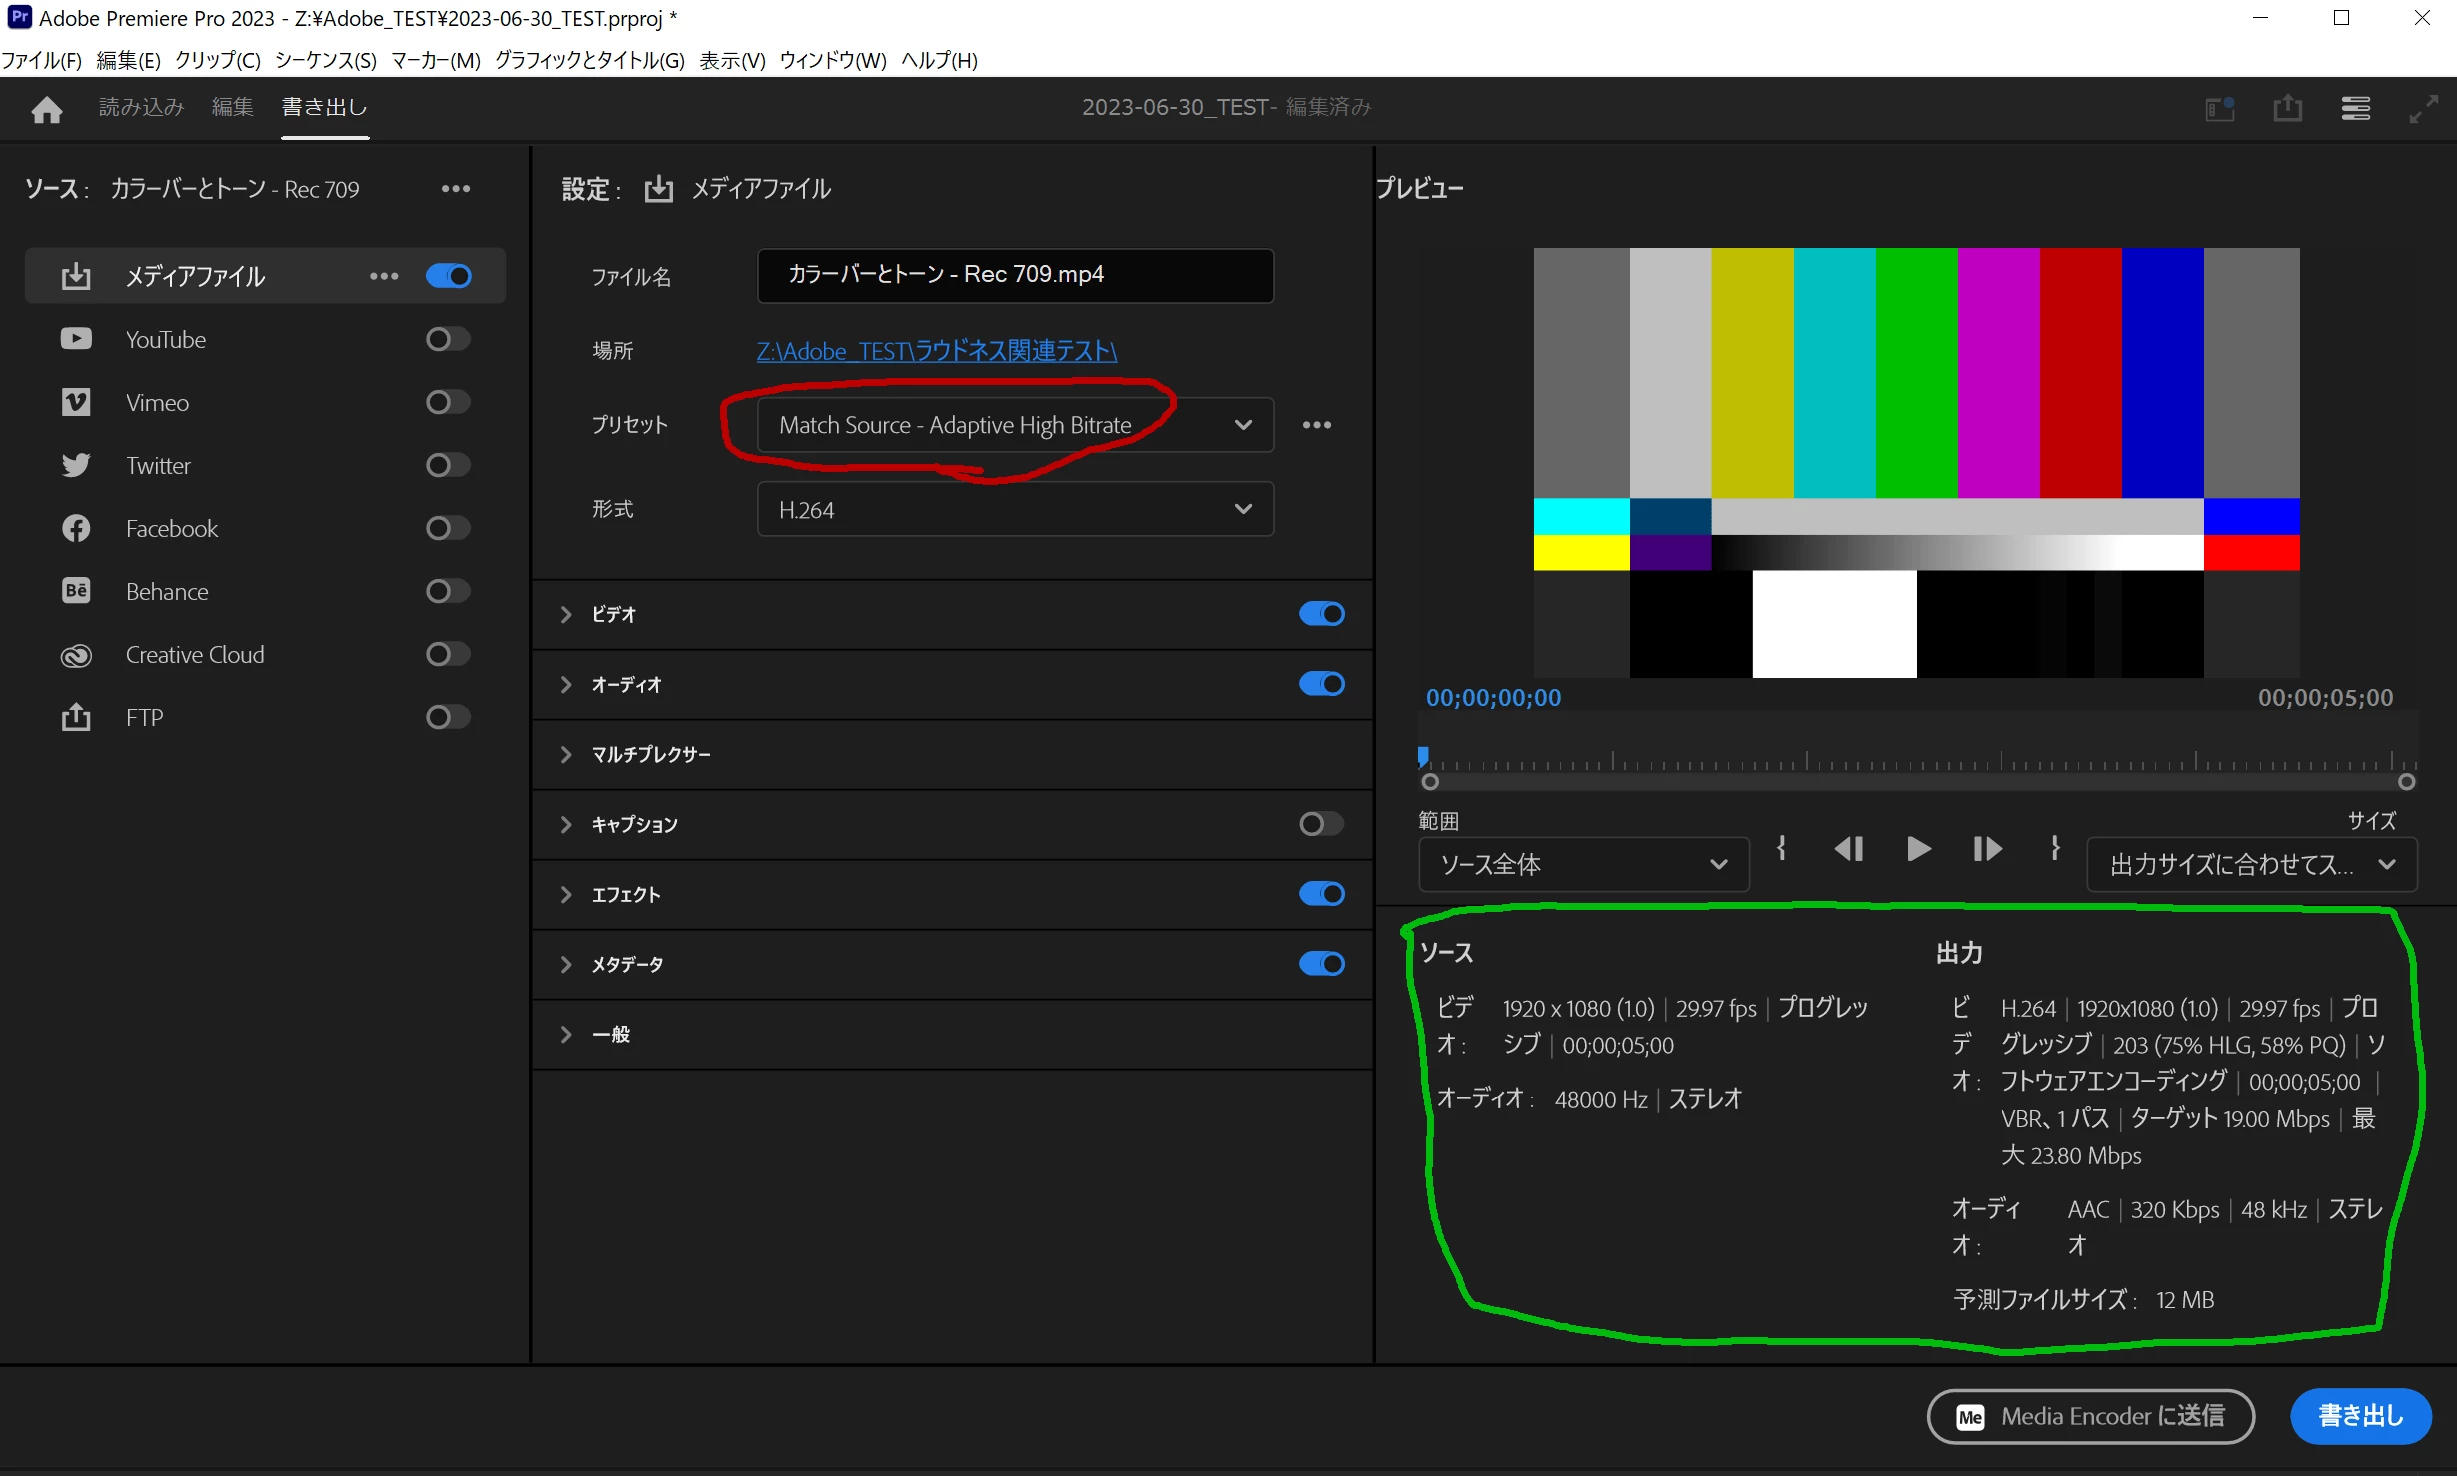Viewport: 2457px width, 1476px height.
Task: Switch to the 編集 tab
Action: (232, 107)
